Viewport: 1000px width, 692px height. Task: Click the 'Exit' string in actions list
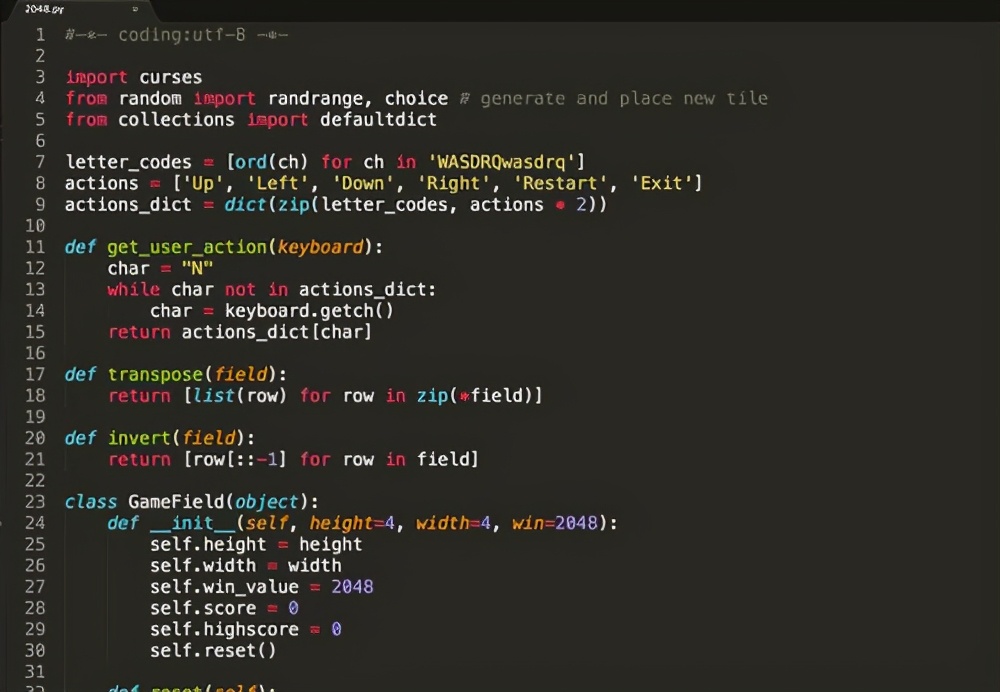point(661,183)
